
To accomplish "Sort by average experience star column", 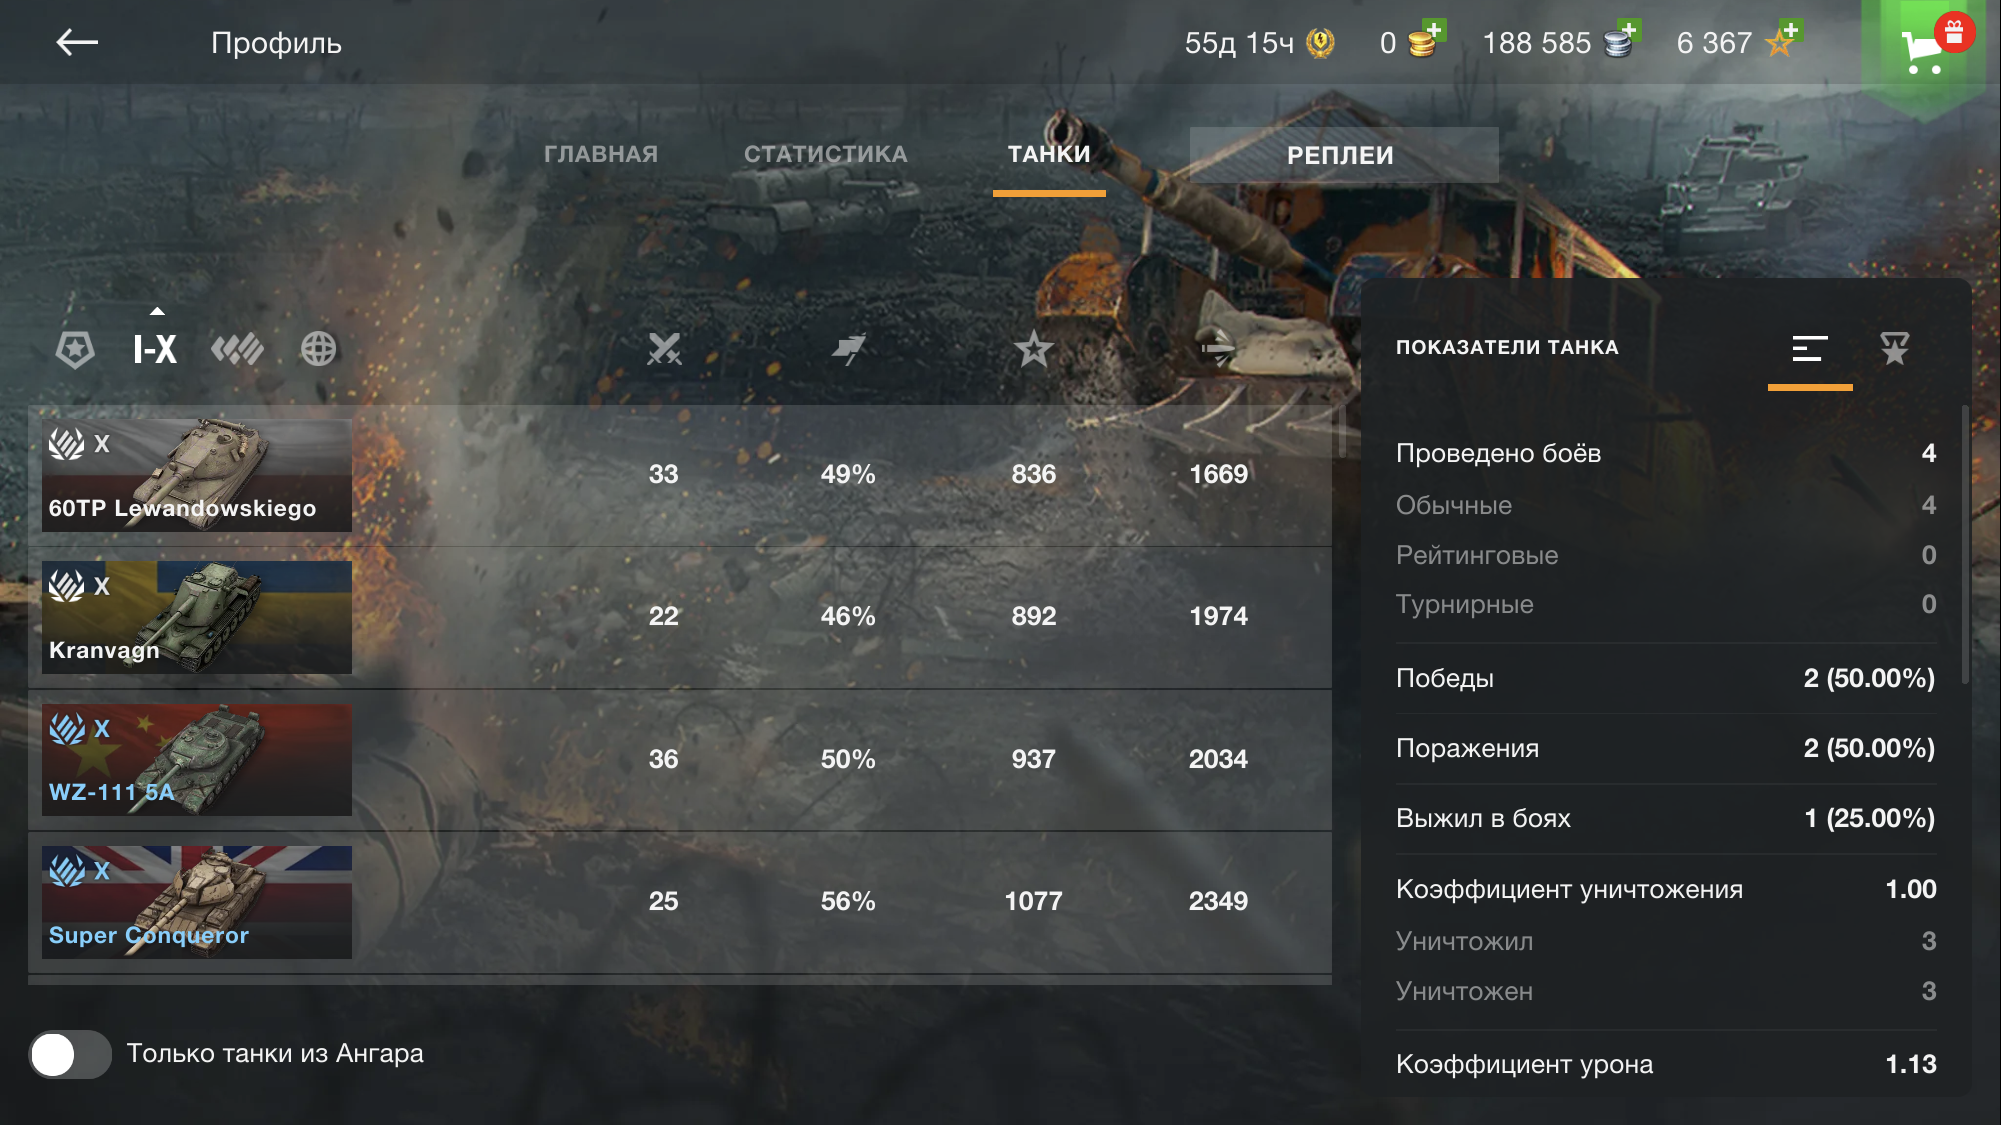I will point(1033,349).
